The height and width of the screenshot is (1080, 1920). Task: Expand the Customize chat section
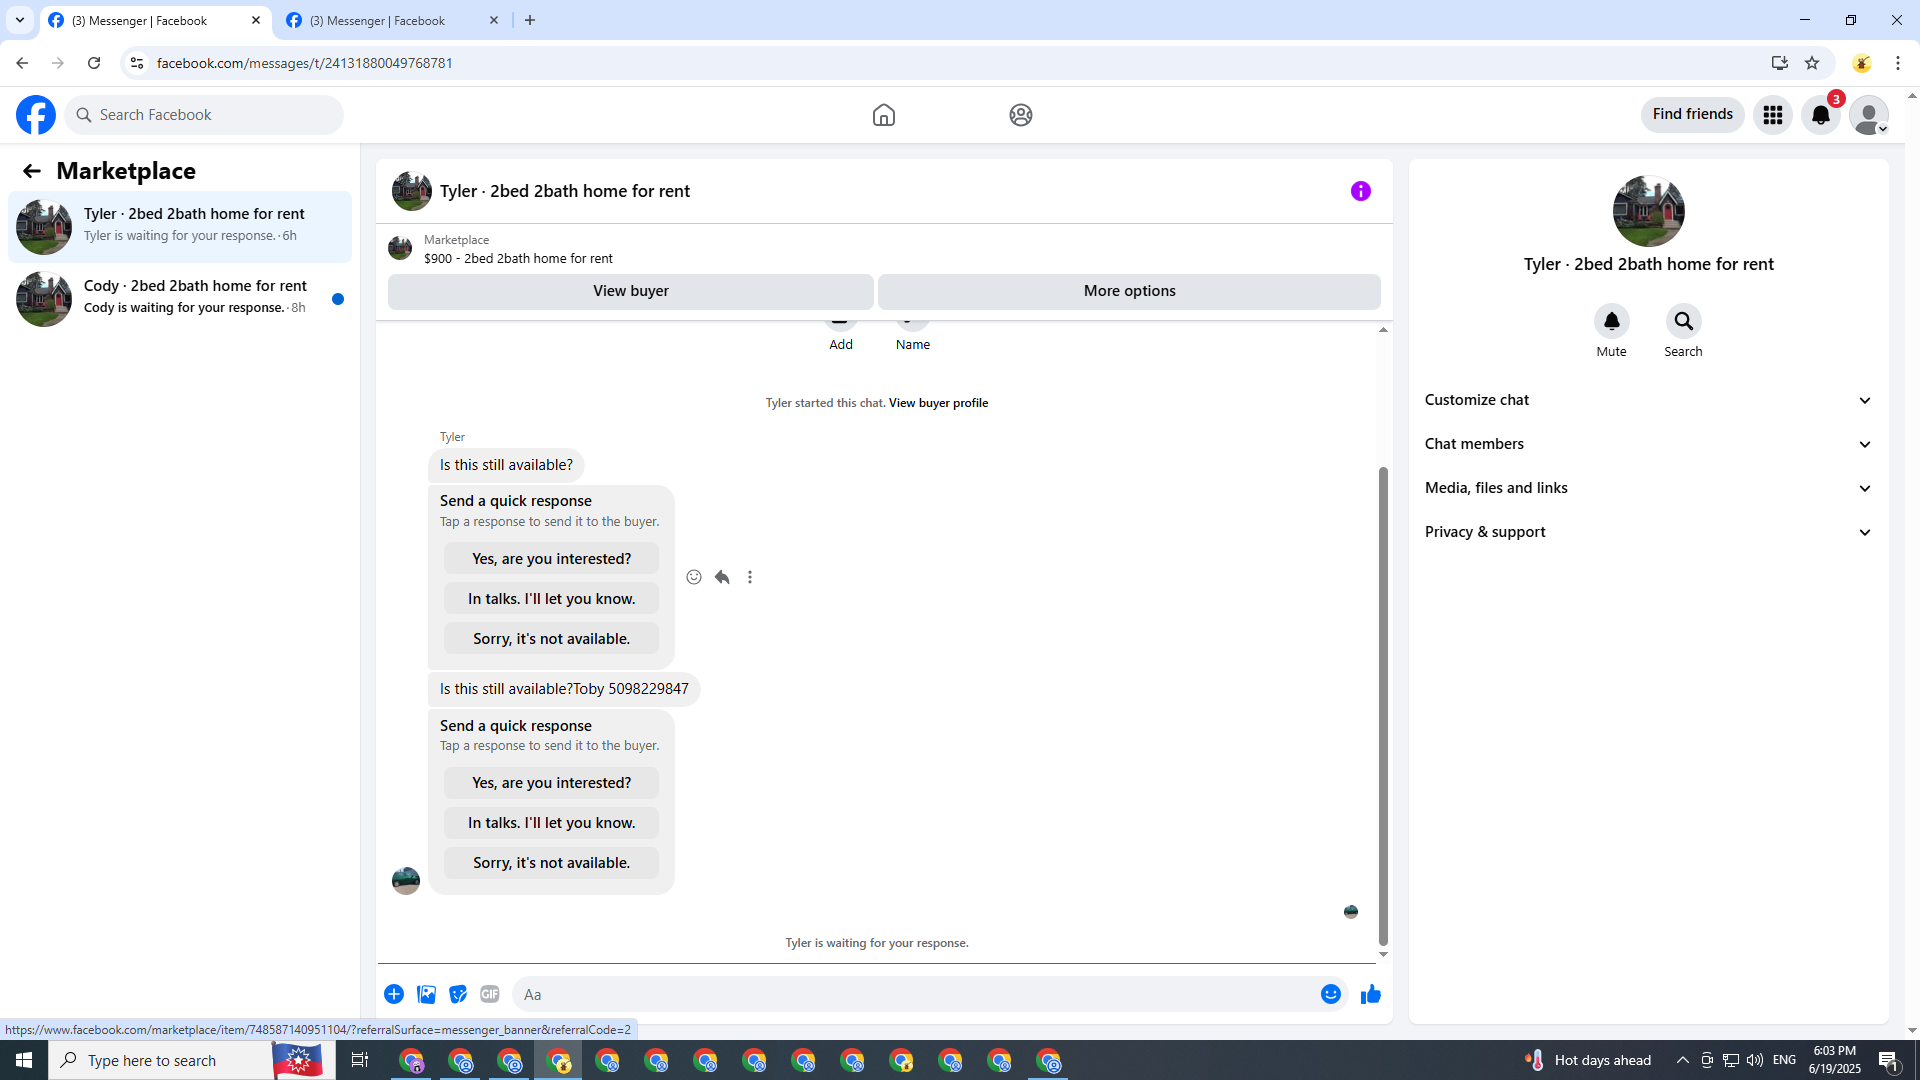[x=1648, y=400]
